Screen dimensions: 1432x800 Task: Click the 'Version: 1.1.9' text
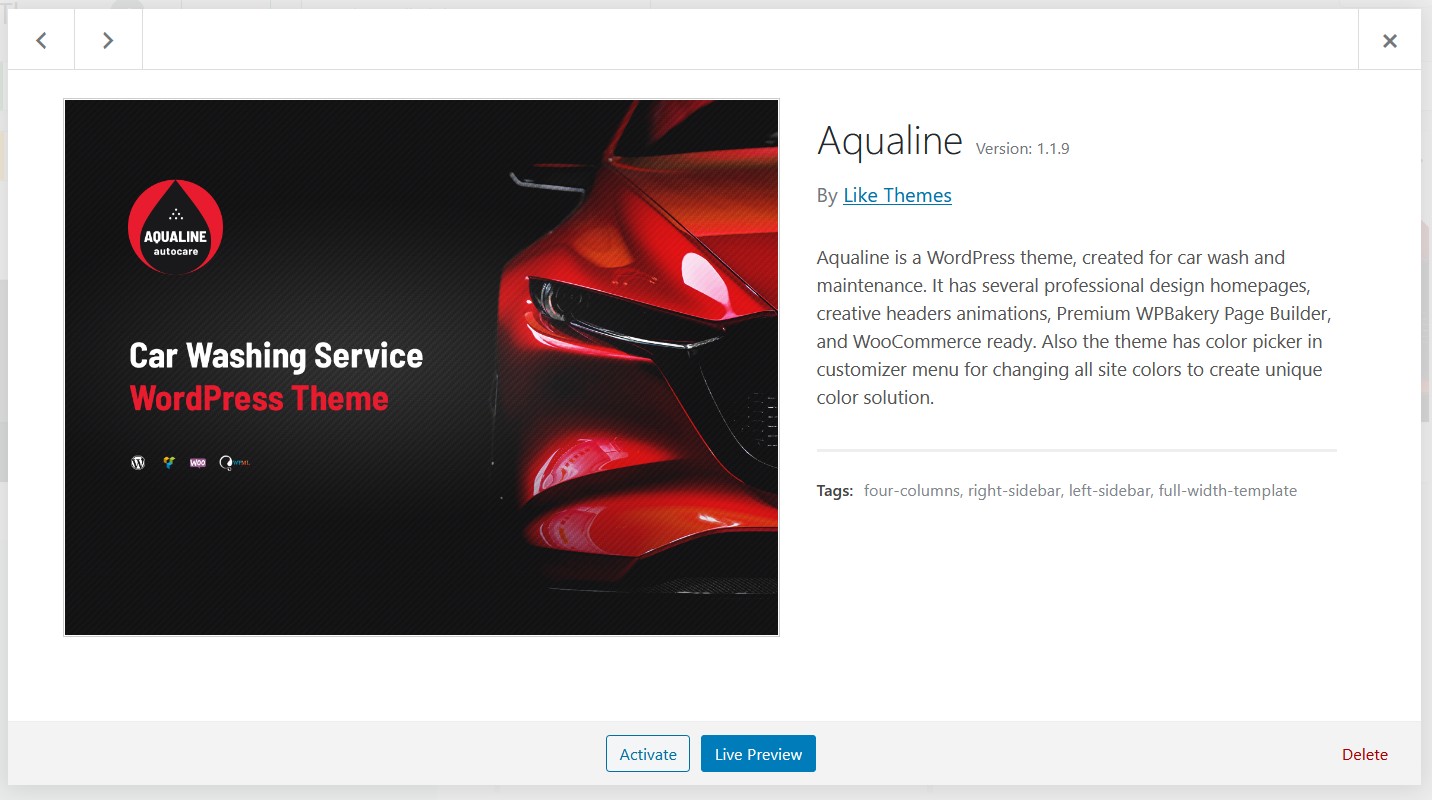pos(1022,148)
